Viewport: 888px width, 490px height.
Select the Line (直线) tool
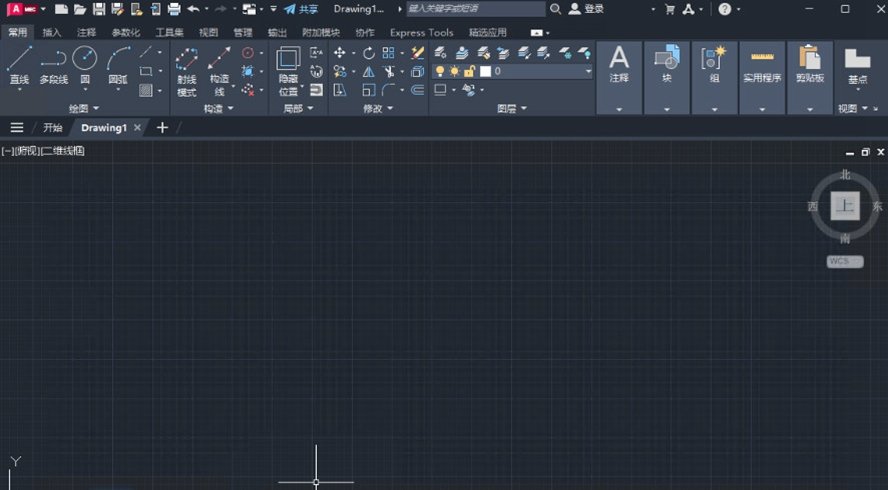coord(19,65)
